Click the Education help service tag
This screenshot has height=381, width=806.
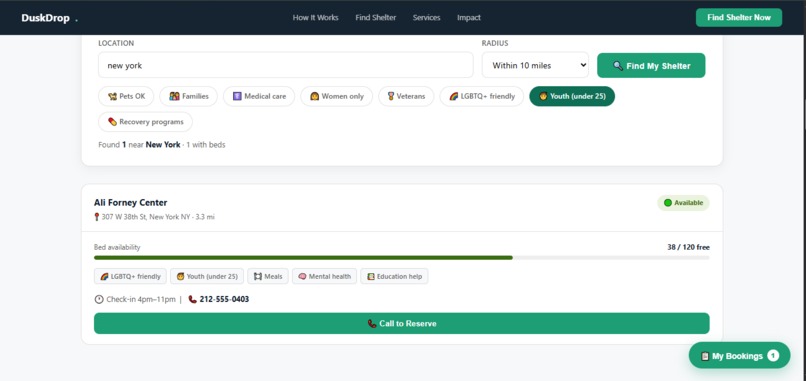pyautogui.click(x=394, y=276)
